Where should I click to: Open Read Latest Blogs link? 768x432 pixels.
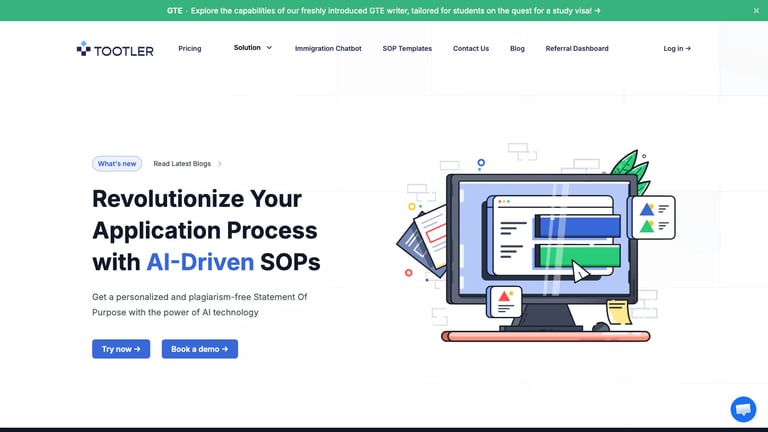pos(182,164)
